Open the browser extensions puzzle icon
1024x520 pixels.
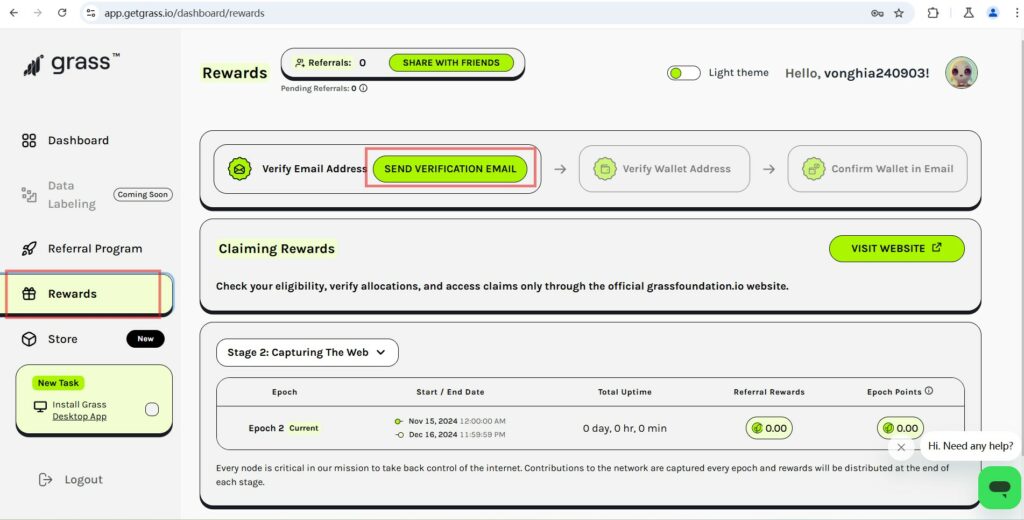[932, 13]
